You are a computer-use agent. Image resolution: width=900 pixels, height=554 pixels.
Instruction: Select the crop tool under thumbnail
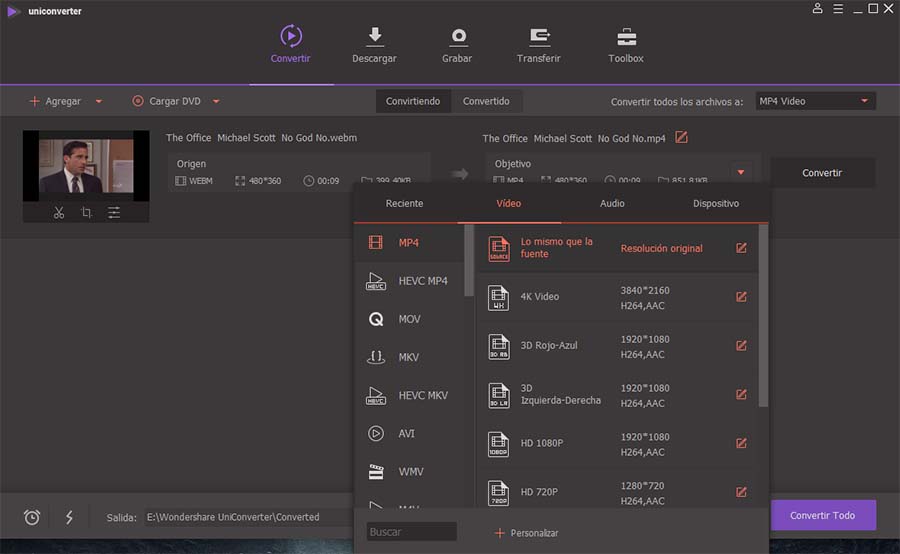tap(86, 213)
